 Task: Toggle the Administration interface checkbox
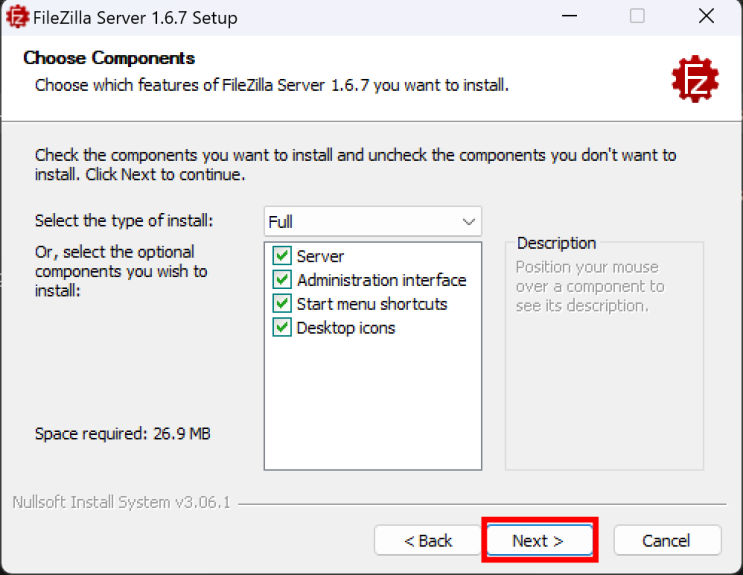(282, 280)
